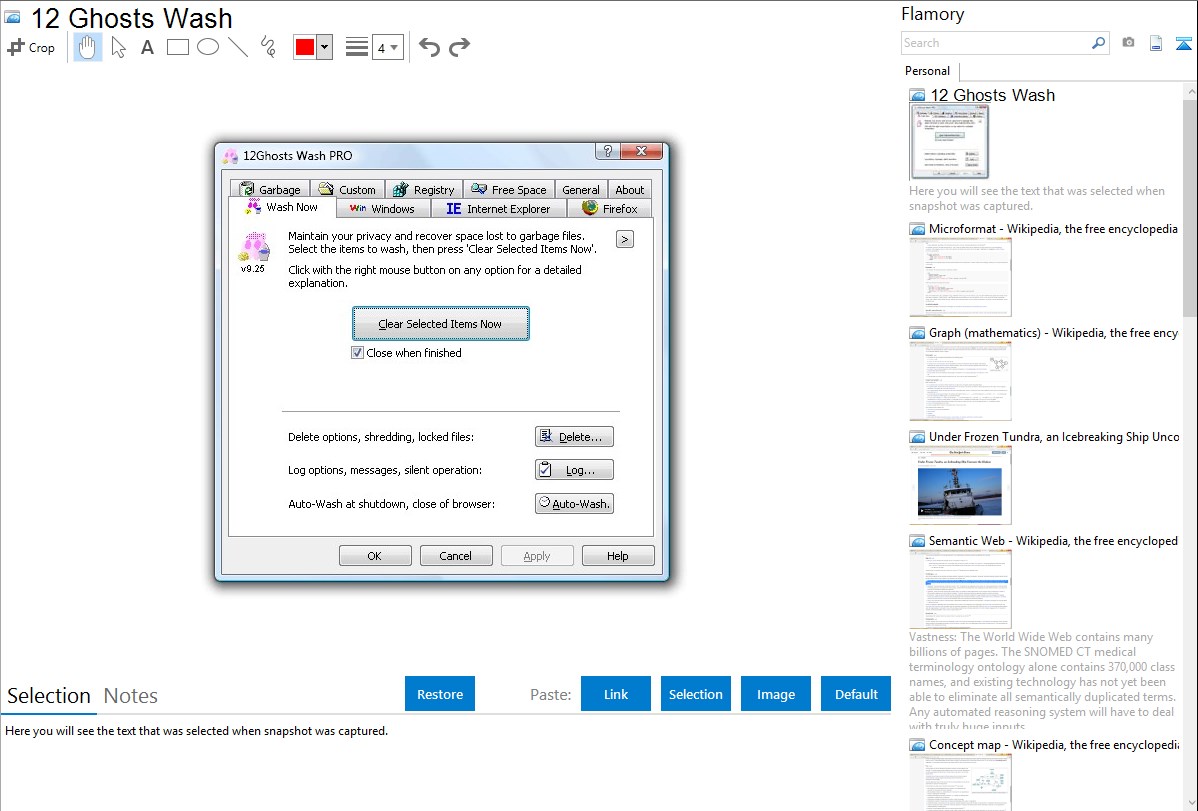Viewport: 1198px width, 811px height.
Task: Open the Graph (mathematics) snapshot thumbnail
Action: pyautogui.click(x=960, y=381)
